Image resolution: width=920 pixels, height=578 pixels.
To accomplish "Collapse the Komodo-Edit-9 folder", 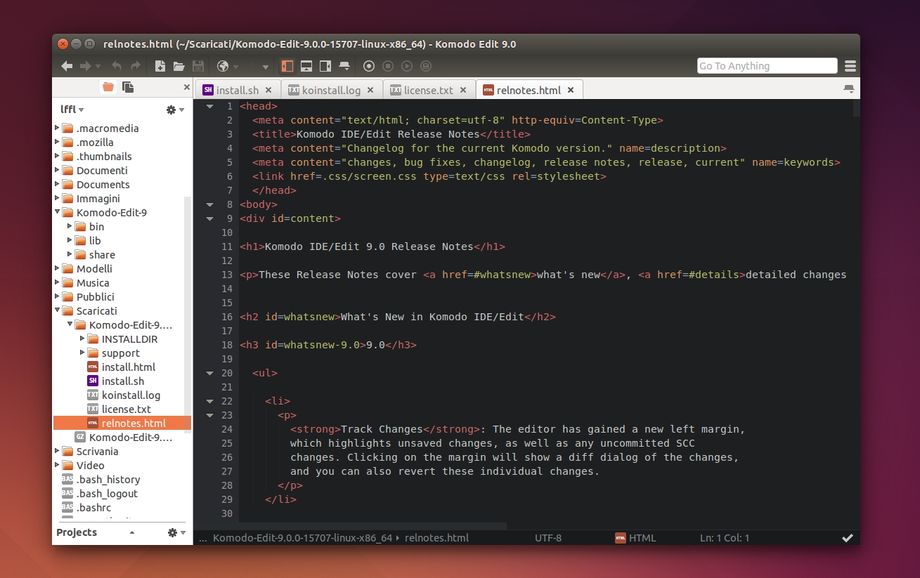I will (x=58, y=212).
